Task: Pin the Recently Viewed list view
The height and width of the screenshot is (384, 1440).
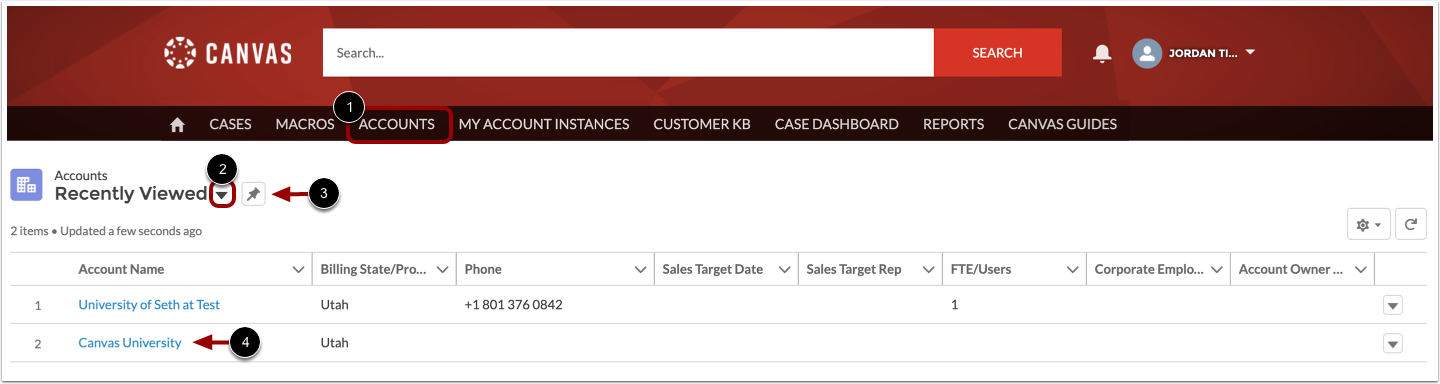Action: click(254, 195)
